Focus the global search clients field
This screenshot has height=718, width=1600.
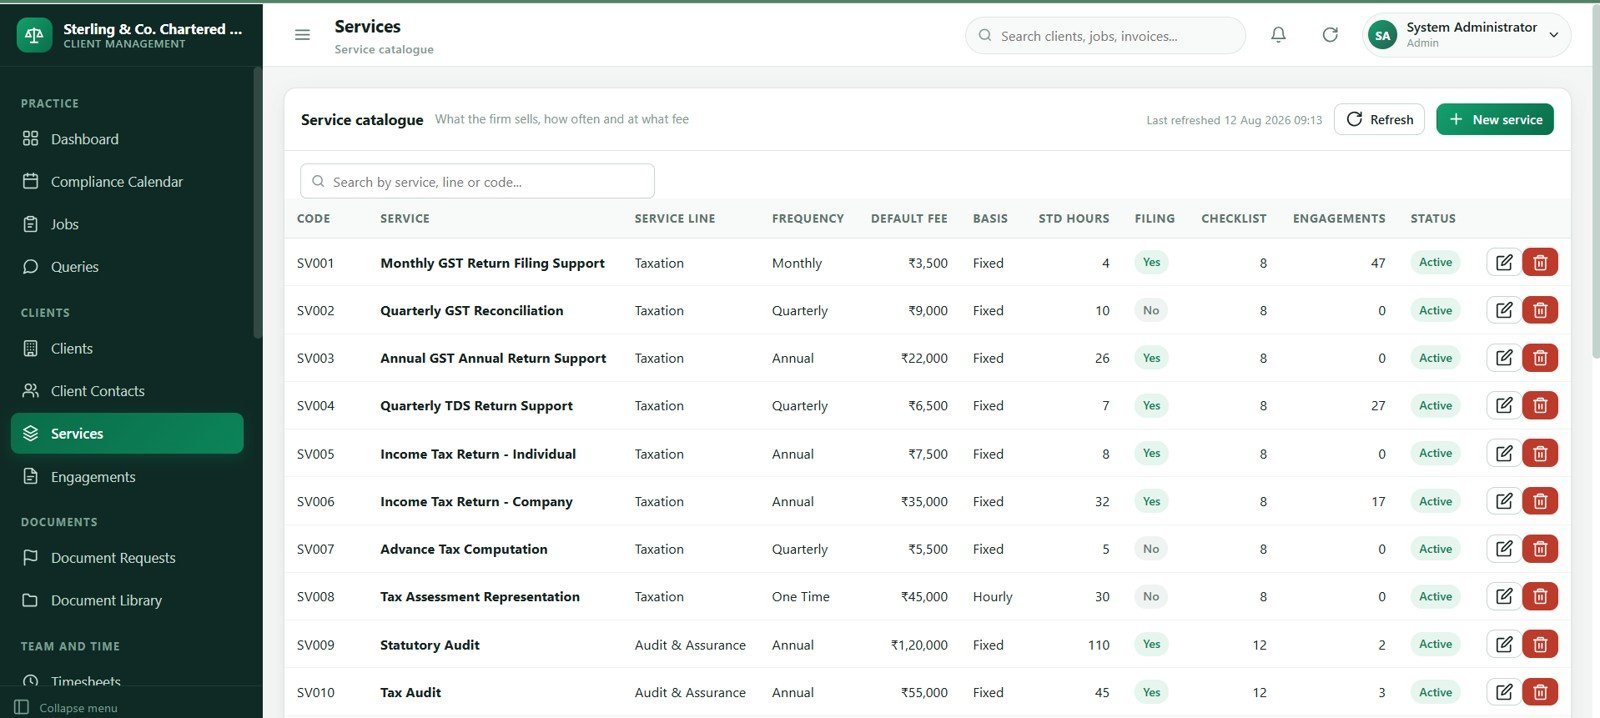[x=1105, y=35]
